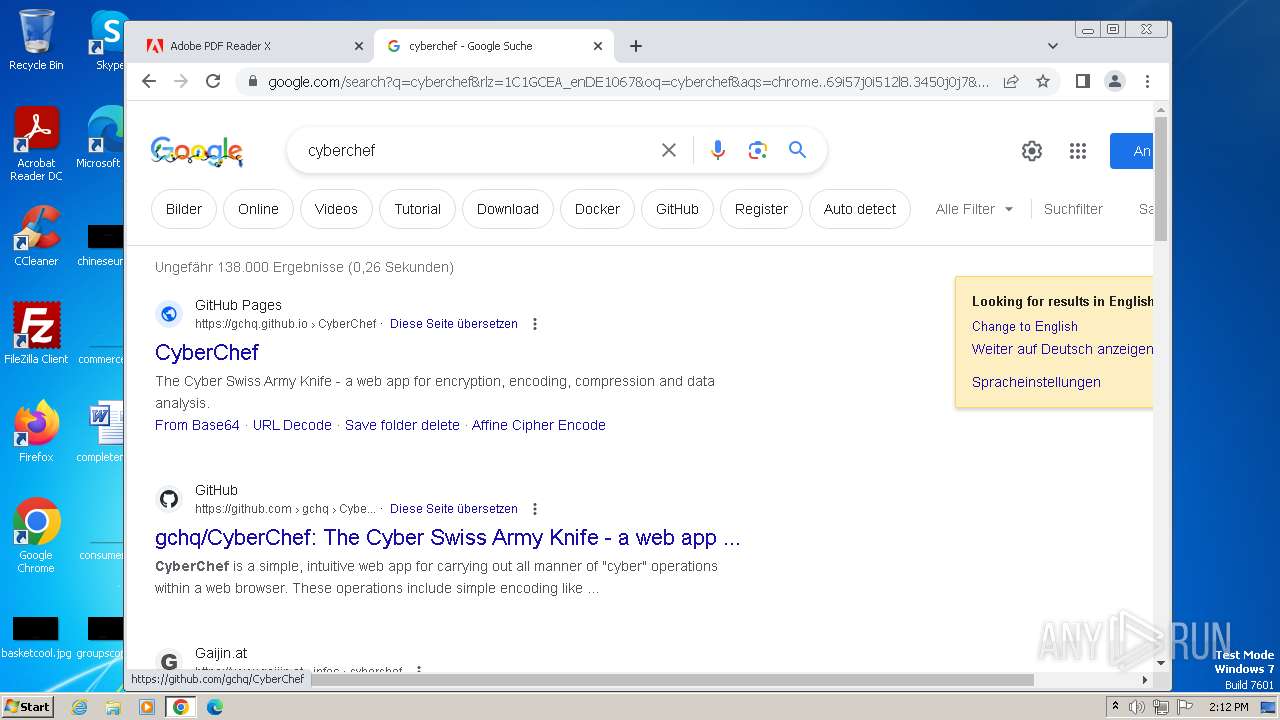Translate the GitHub Pages result page

pyautogui.click(x=454, y=324)
